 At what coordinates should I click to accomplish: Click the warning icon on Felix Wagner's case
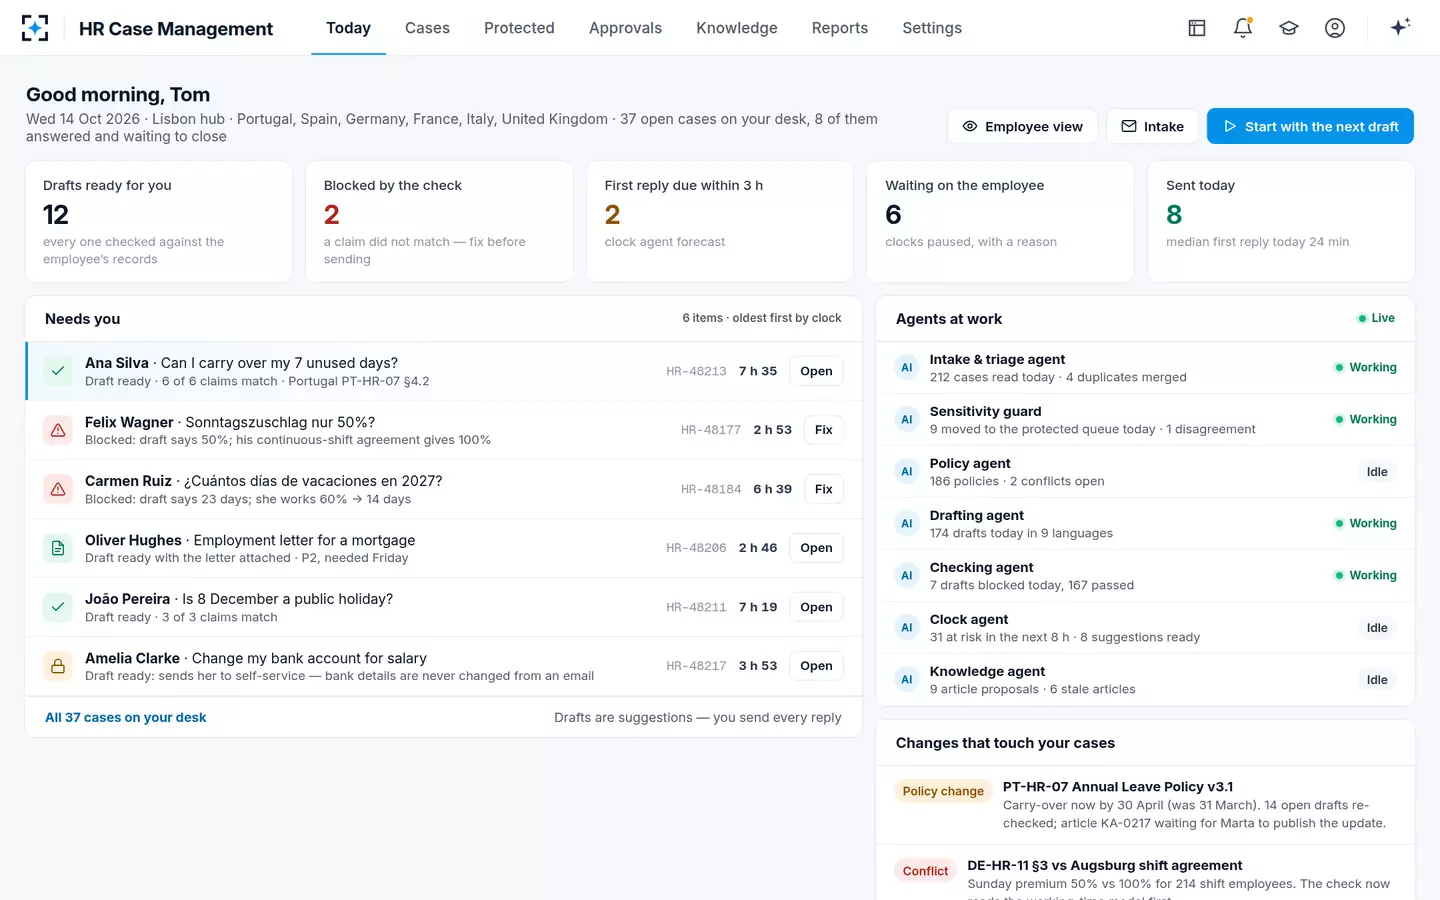(x=58, y=430)
